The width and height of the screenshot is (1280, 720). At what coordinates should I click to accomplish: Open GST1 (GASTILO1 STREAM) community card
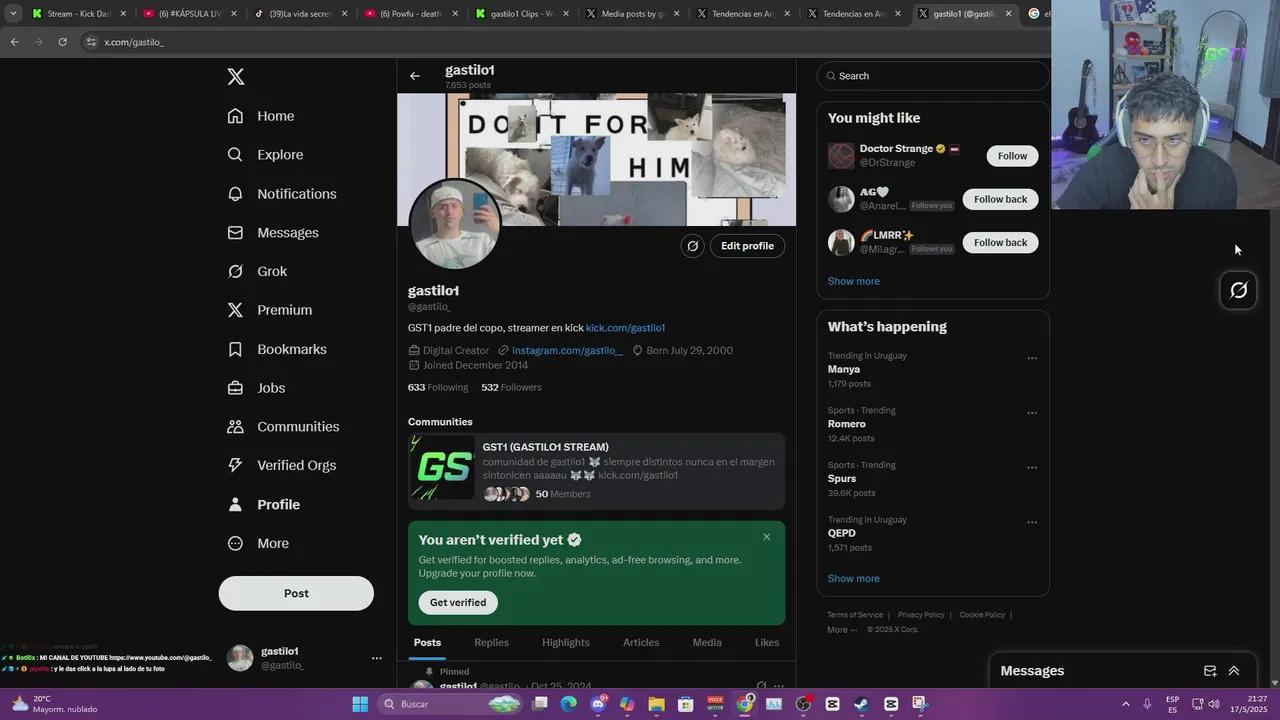(596, 471)
